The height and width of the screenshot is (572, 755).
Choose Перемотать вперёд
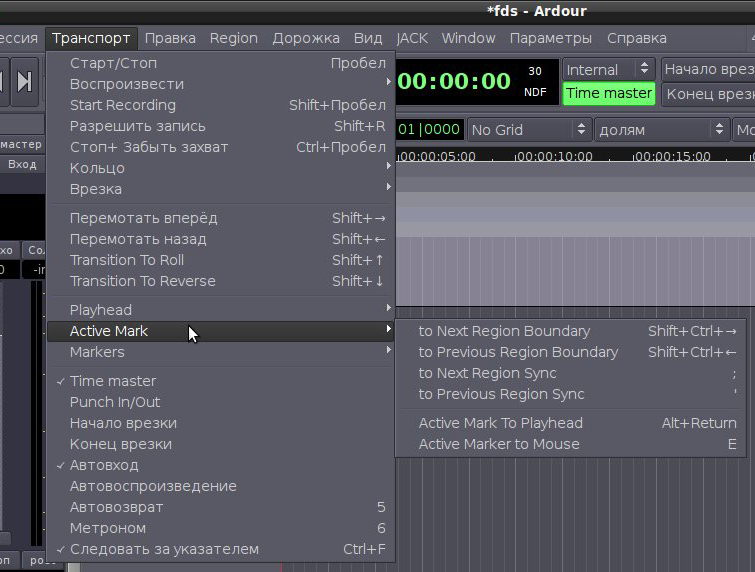point(221,218)
